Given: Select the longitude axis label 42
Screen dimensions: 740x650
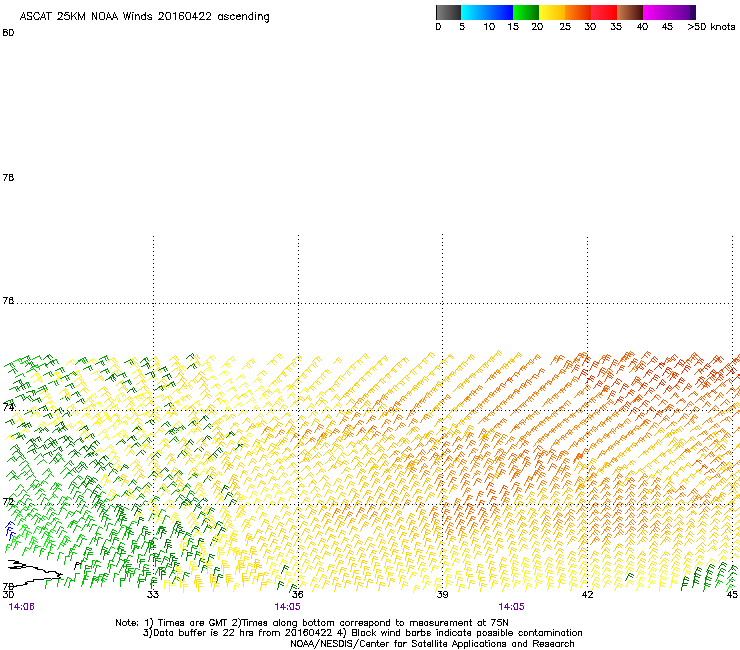Looking at the screenshot, I should click(x=587, y=594).
